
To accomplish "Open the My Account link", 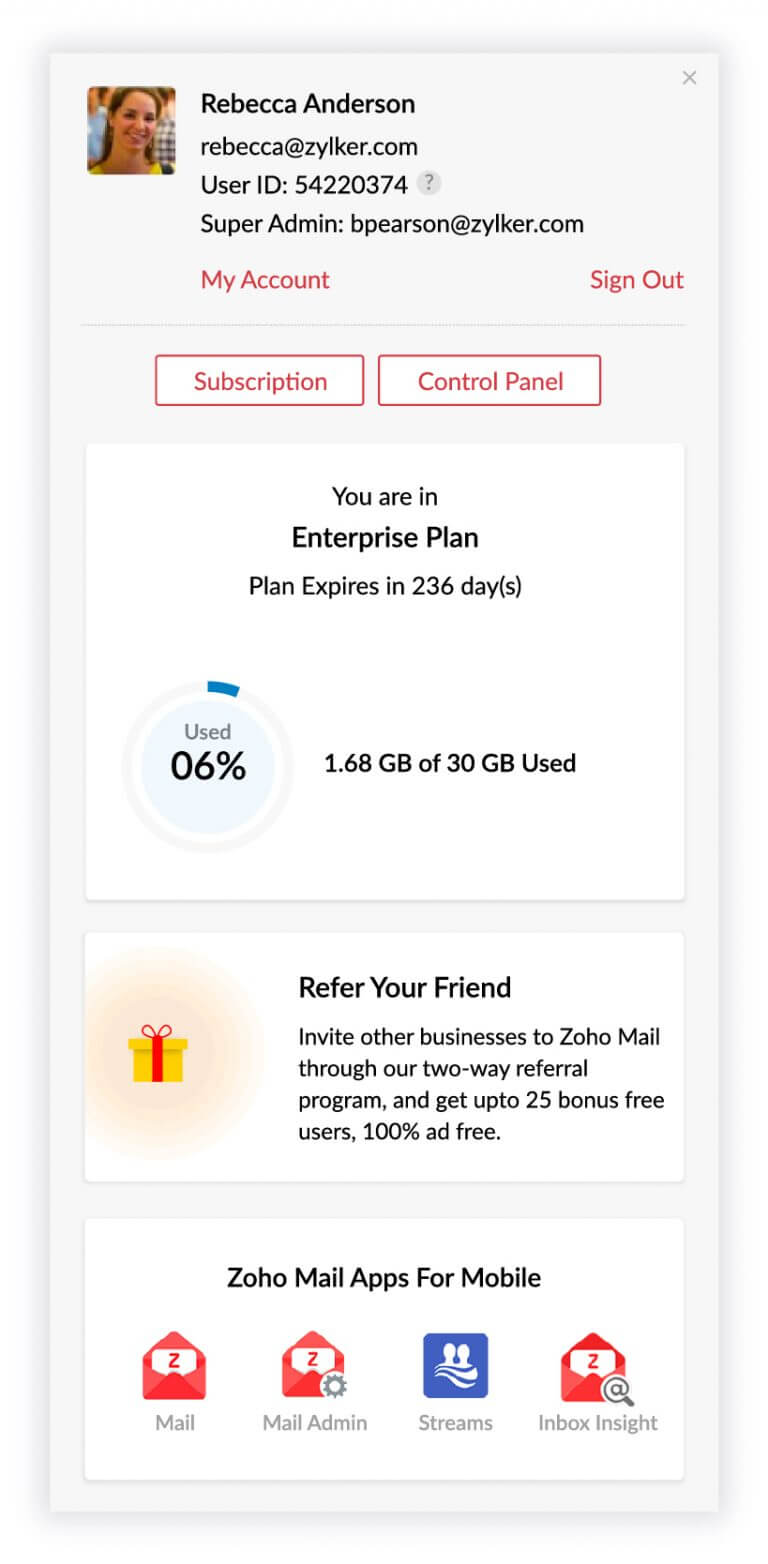I will [265, 280].
